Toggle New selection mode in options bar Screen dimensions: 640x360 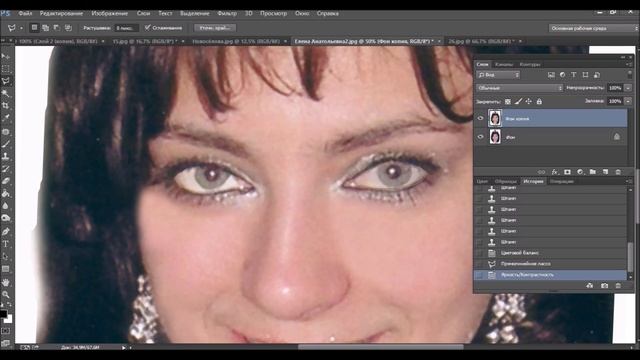pos(34,28)
